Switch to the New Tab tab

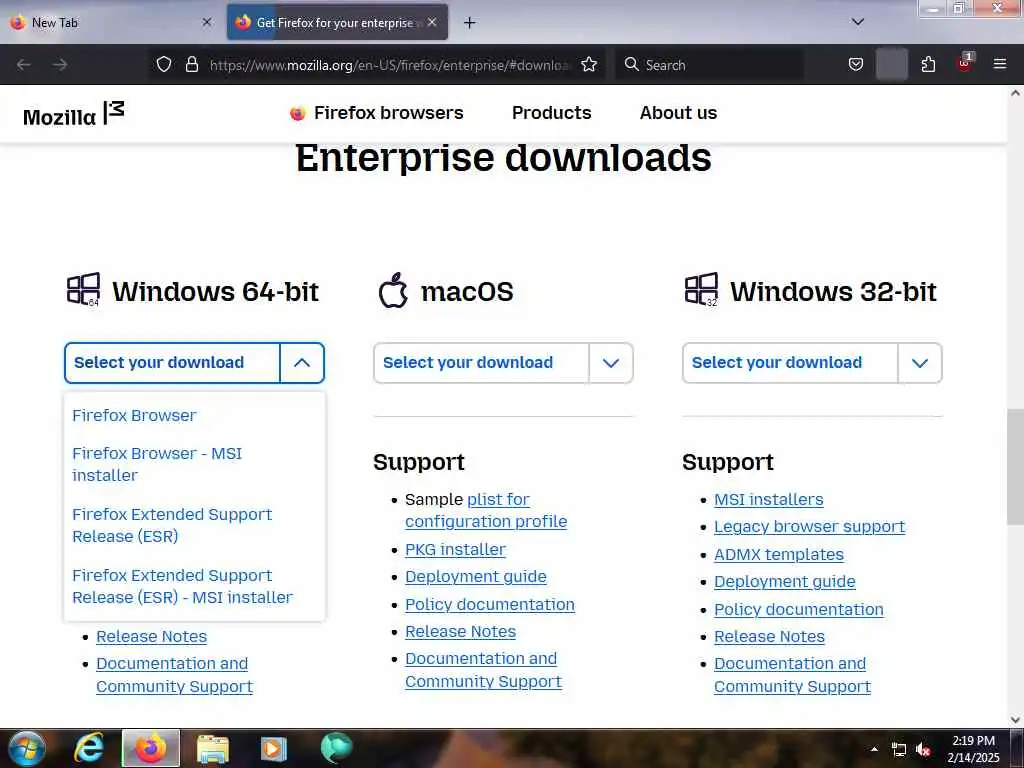pos(111,22)
